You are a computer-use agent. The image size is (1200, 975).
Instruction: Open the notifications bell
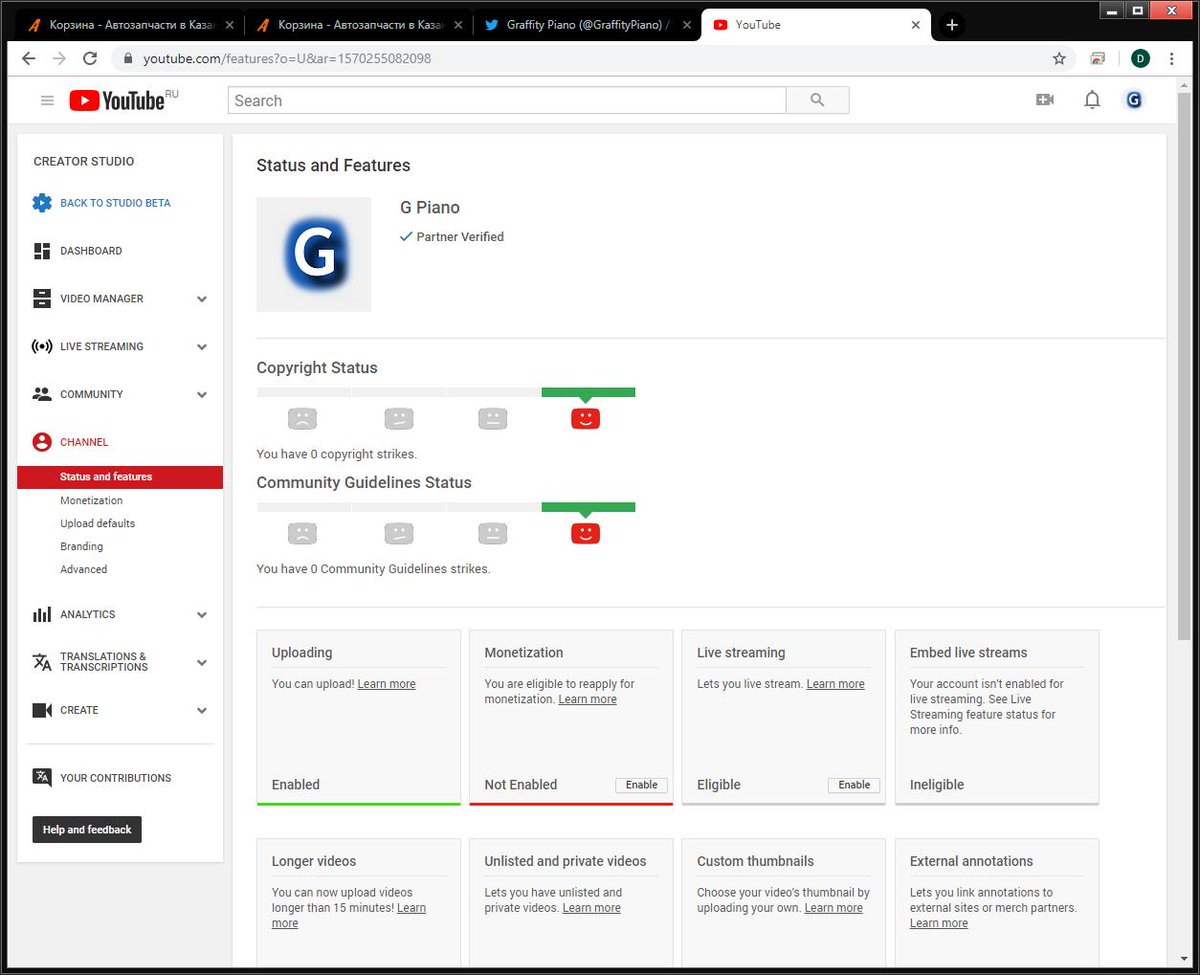1092,100
